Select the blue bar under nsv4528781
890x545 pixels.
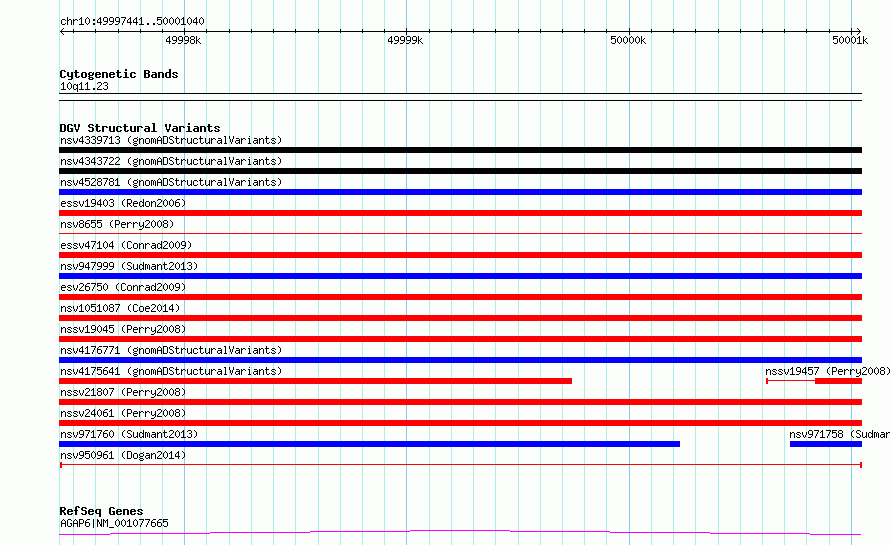pyautogui.click(x=460, y=192)
